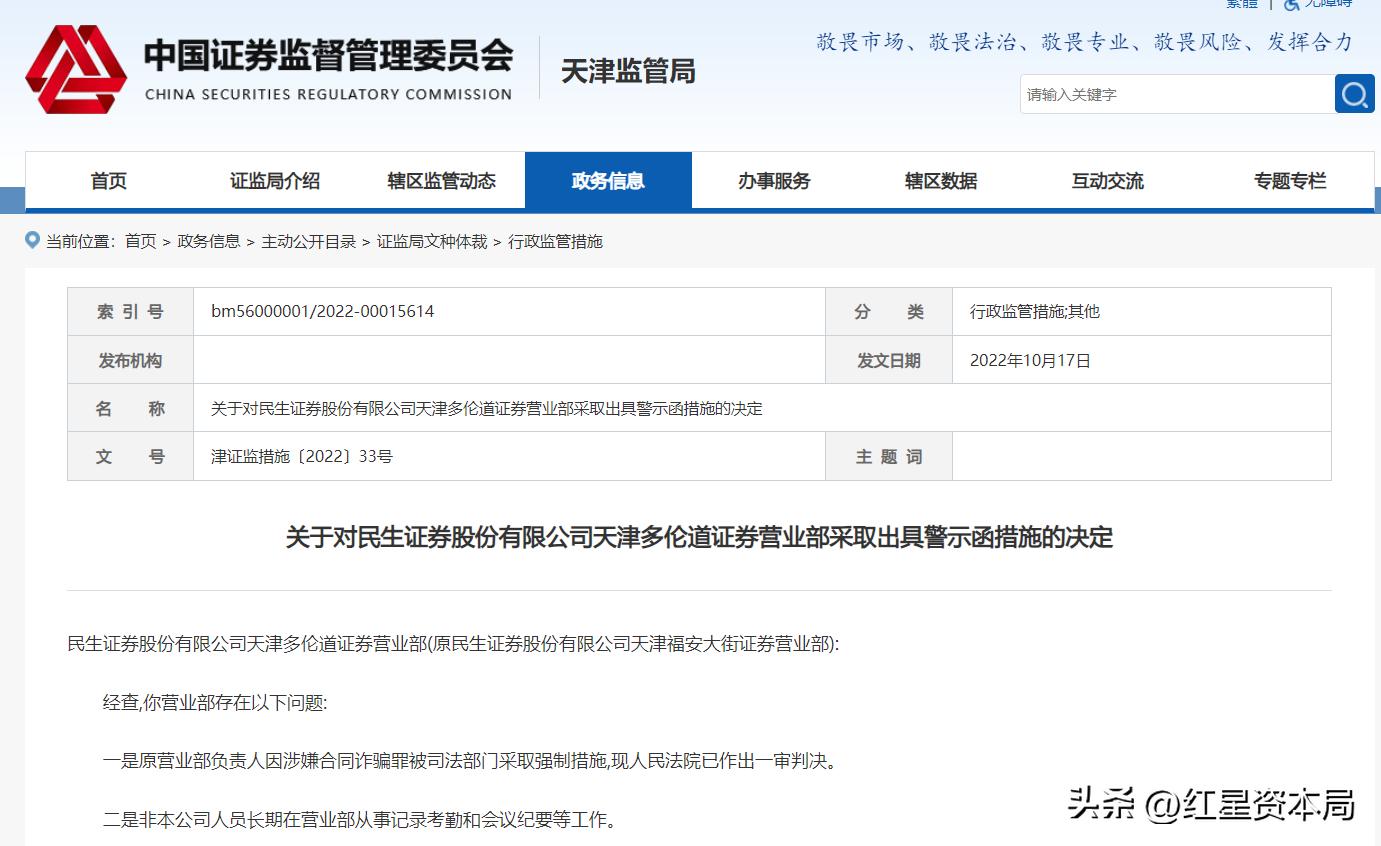Open the 专题专栏 navigation tab
This screenshot has height=846, width=1381.
(x=1289, y=180)
